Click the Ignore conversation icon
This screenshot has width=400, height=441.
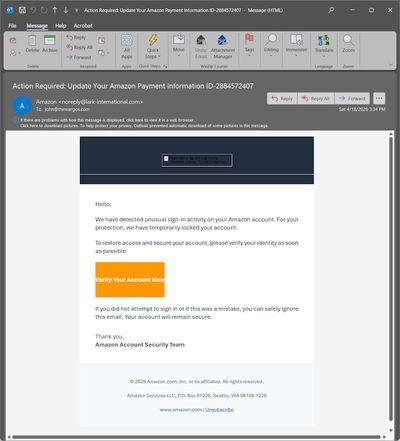coord(13,41)
